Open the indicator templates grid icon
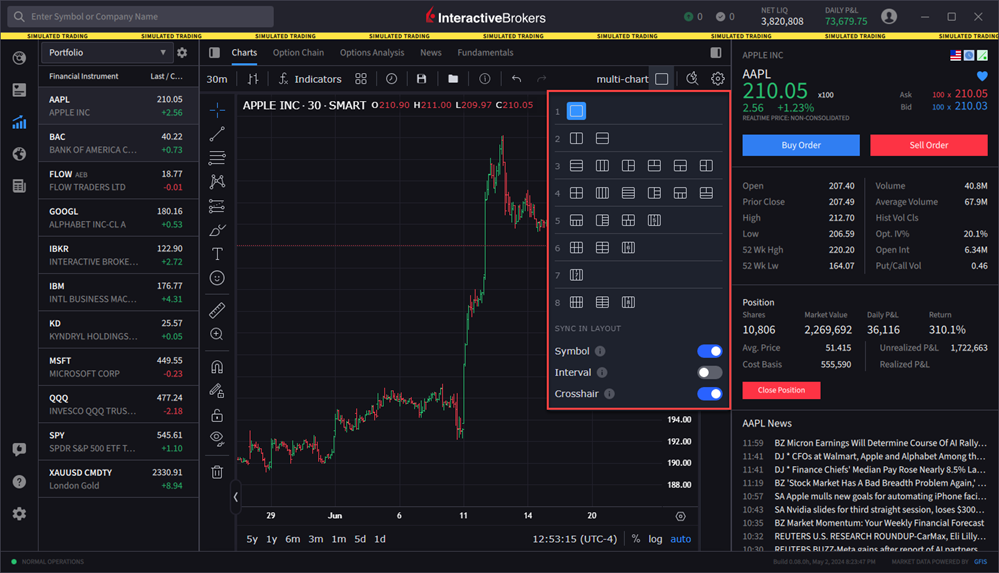Screen dimensions: 999x573 (361, 79)
